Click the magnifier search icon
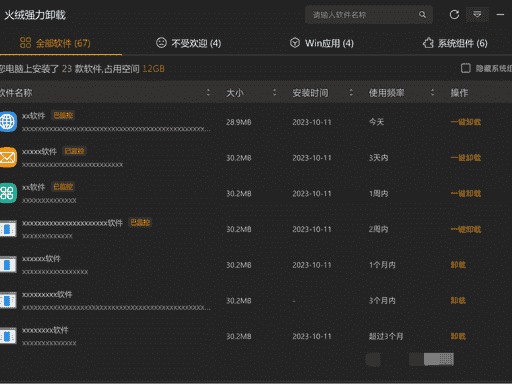Viewport: 512px width, 384px height. pos(422,15)
